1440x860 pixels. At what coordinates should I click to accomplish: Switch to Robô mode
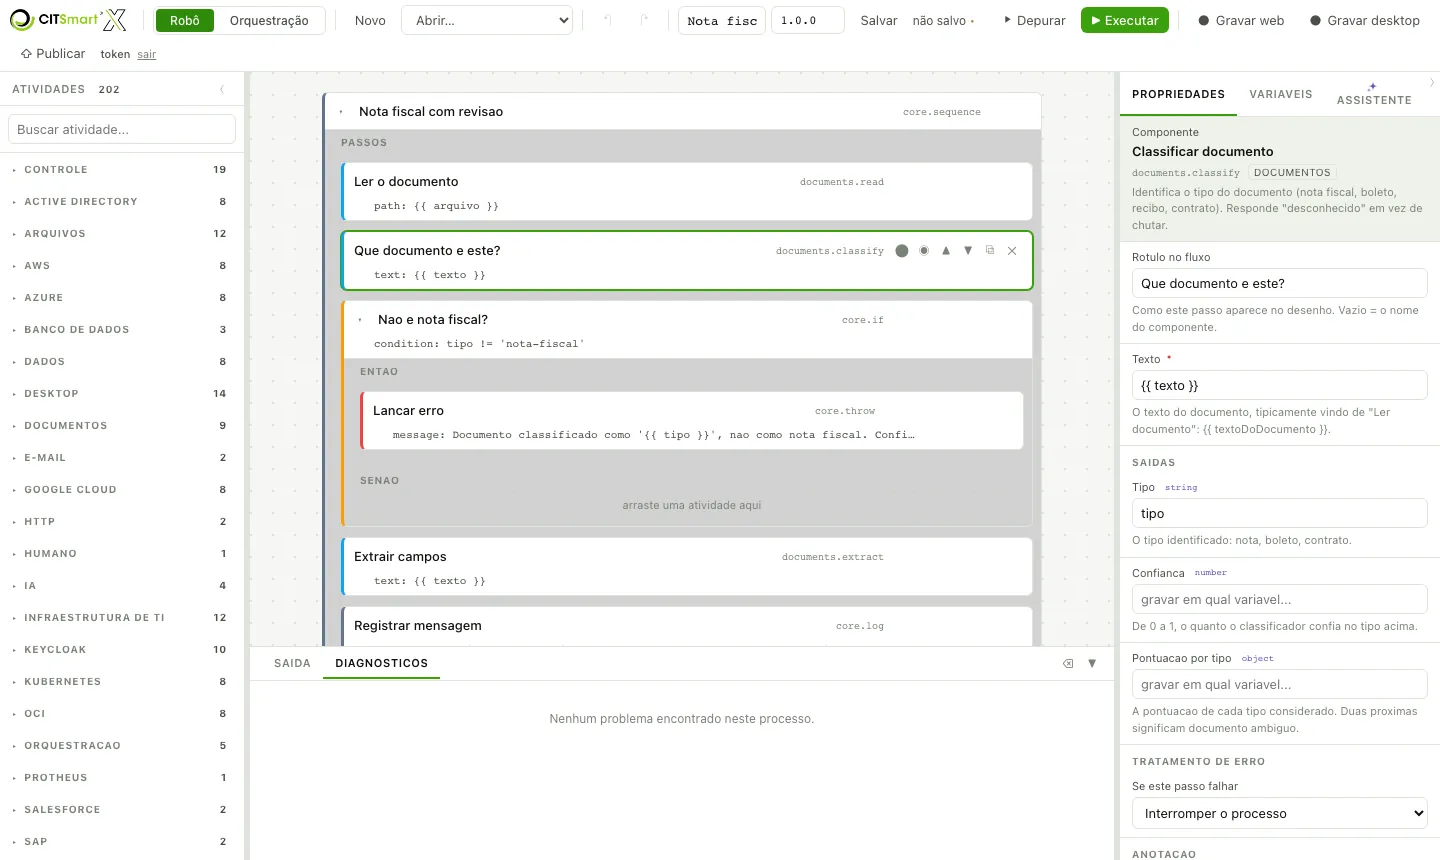(x=185, y=20)
